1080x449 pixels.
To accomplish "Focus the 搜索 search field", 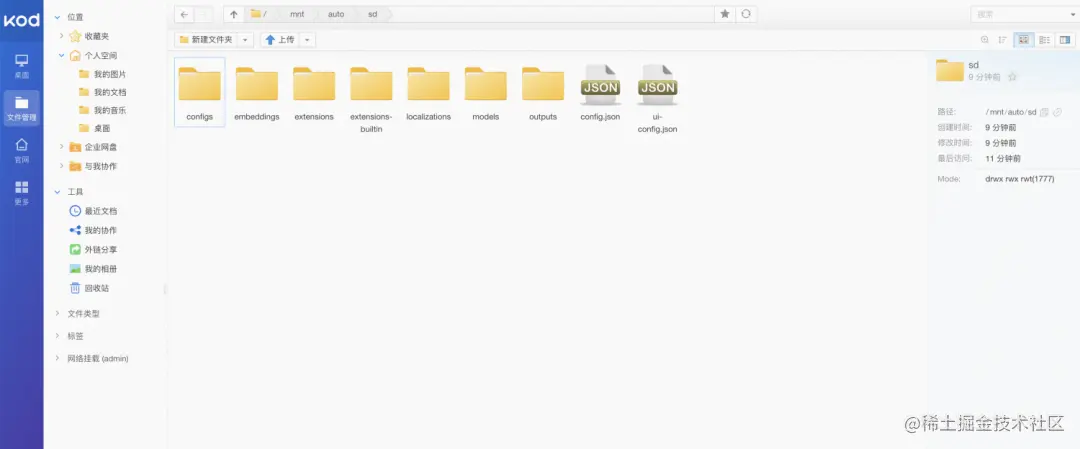I will point(1019,14).
